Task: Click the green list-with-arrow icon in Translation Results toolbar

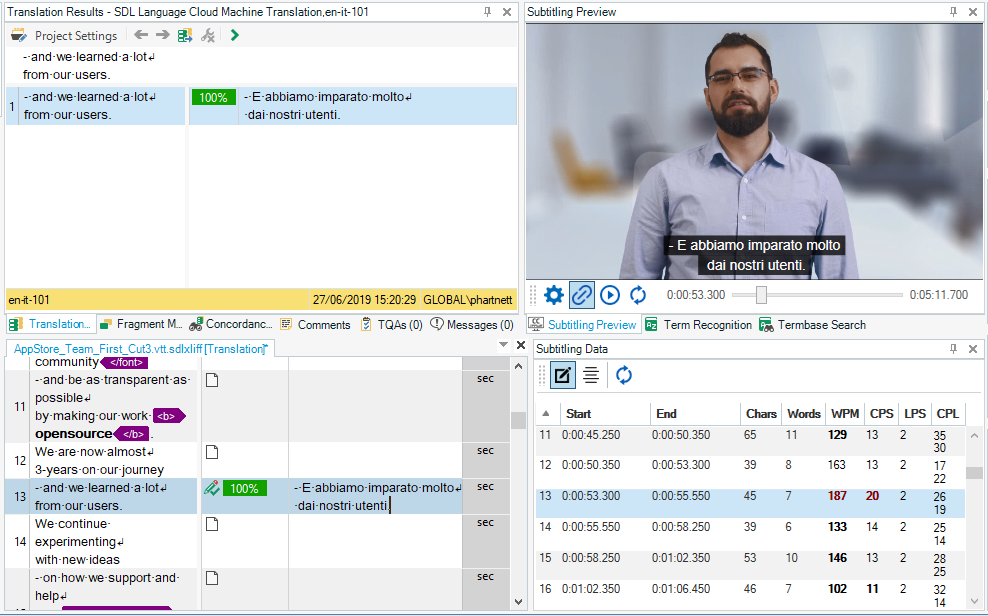Action: 185,35
